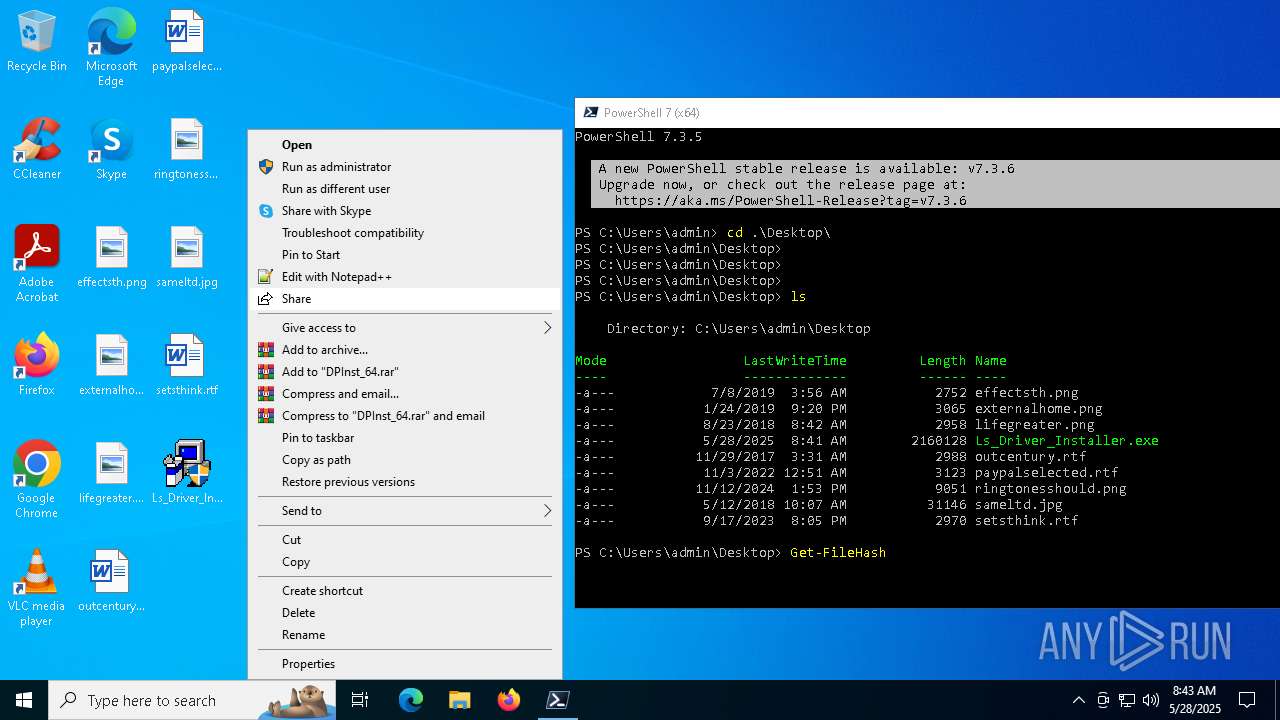The width and height of the screenshot is (1280, 720).
Task: Select Troubleshoot compatibility
Action: coord(405,233)
